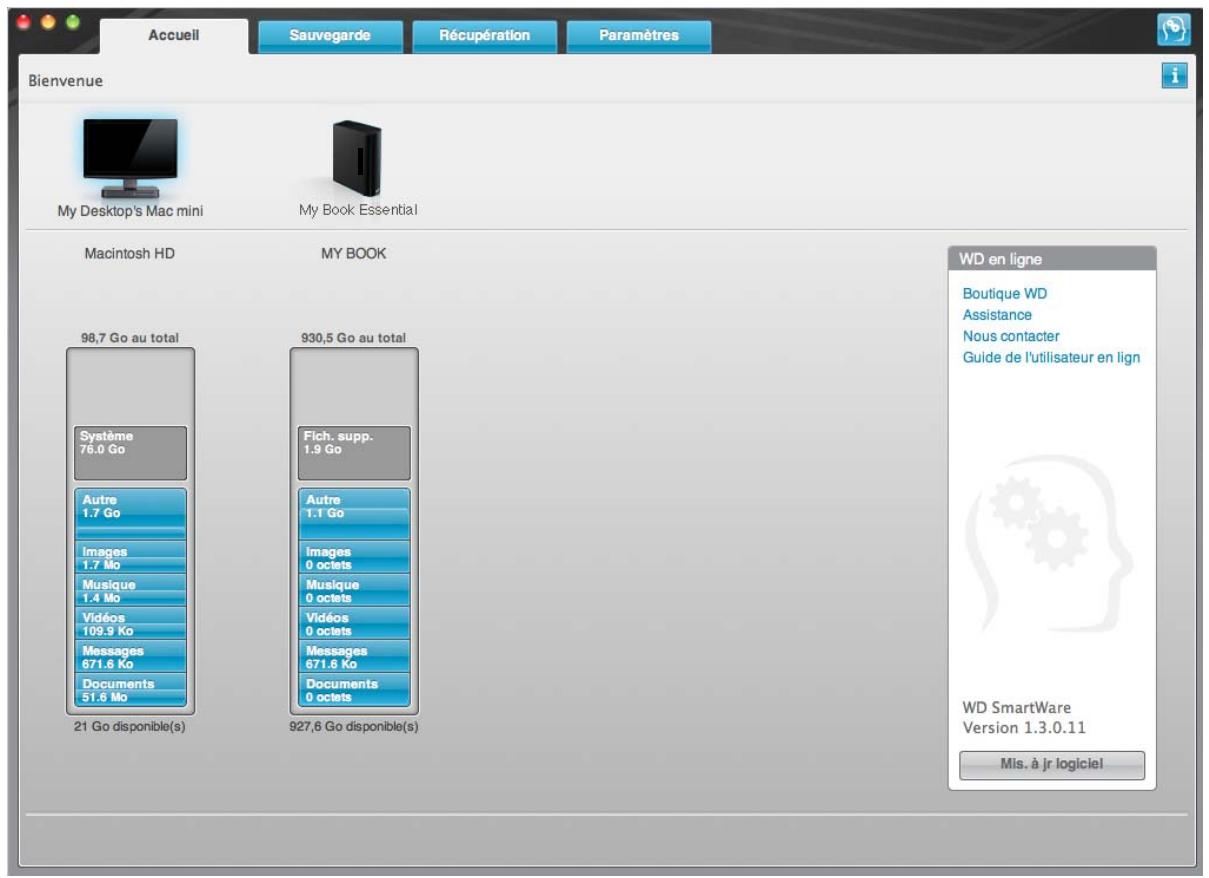Open the Assistance link
This screenshot has width=1209, height=878.
pos(997,315)
